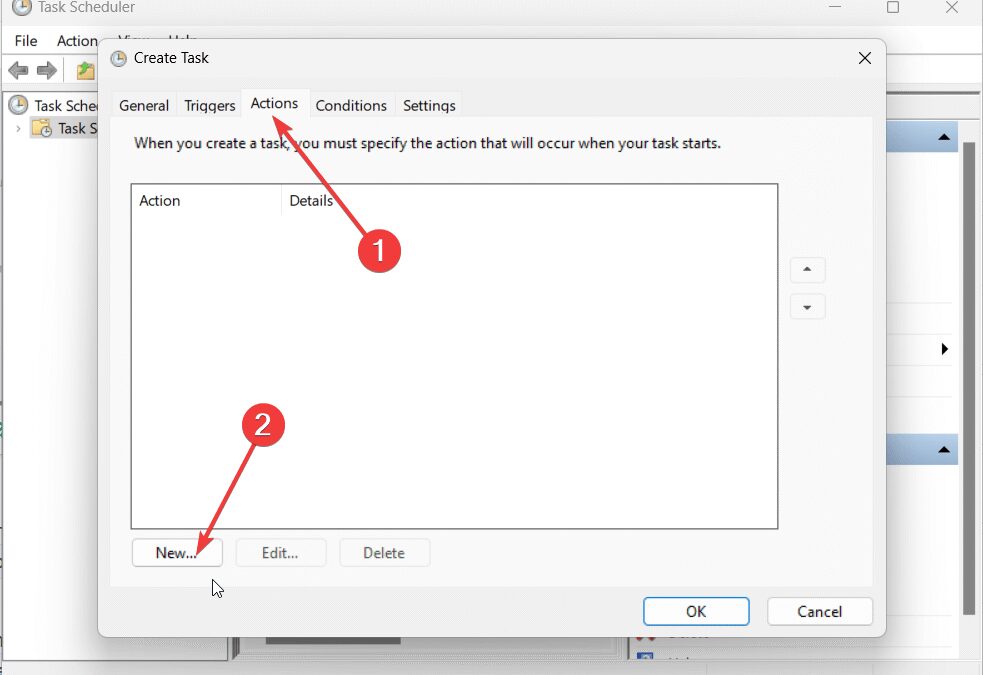Open the File menu
The height and width of the screenshot is (675, 983).
[x=26, y=41]
